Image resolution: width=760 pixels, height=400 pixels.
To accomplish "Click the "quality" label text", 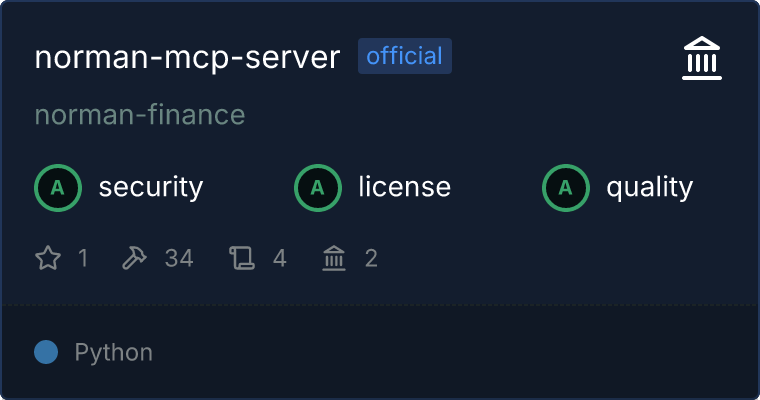I will (x=649, y=187).
